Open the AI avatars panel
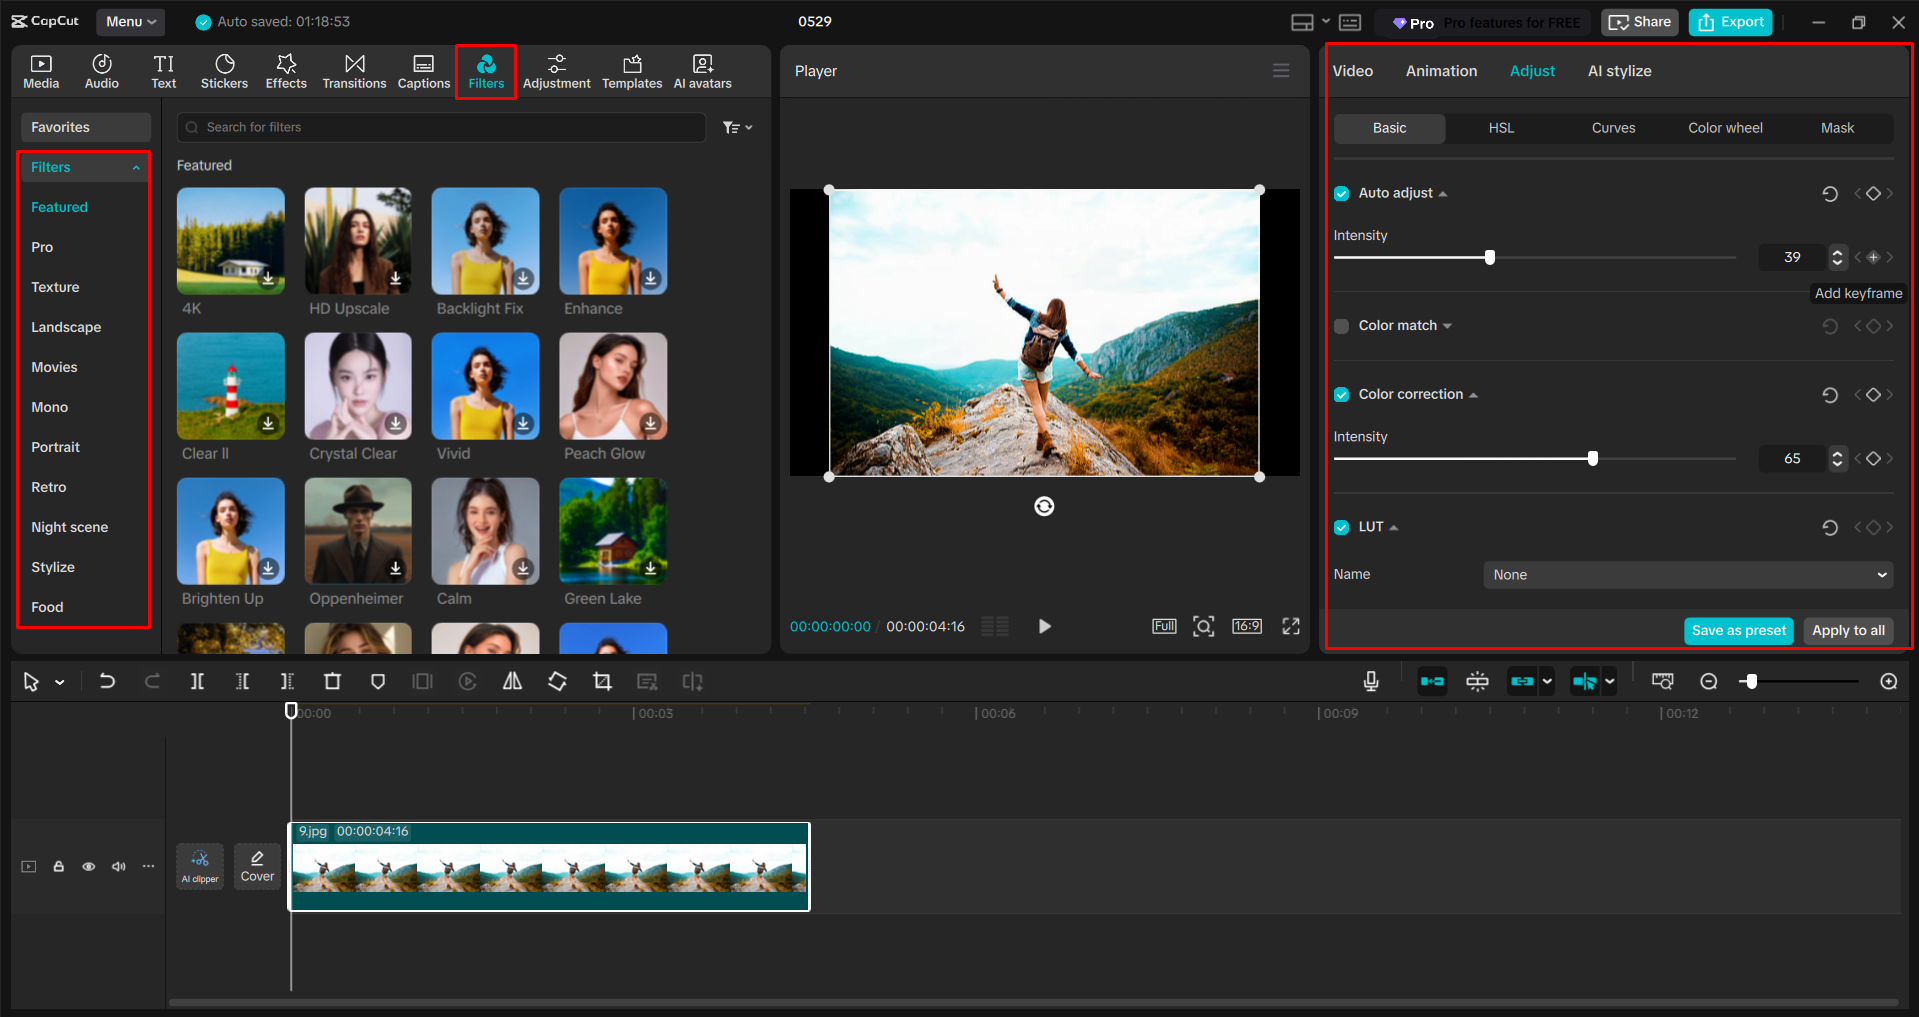 701,70
